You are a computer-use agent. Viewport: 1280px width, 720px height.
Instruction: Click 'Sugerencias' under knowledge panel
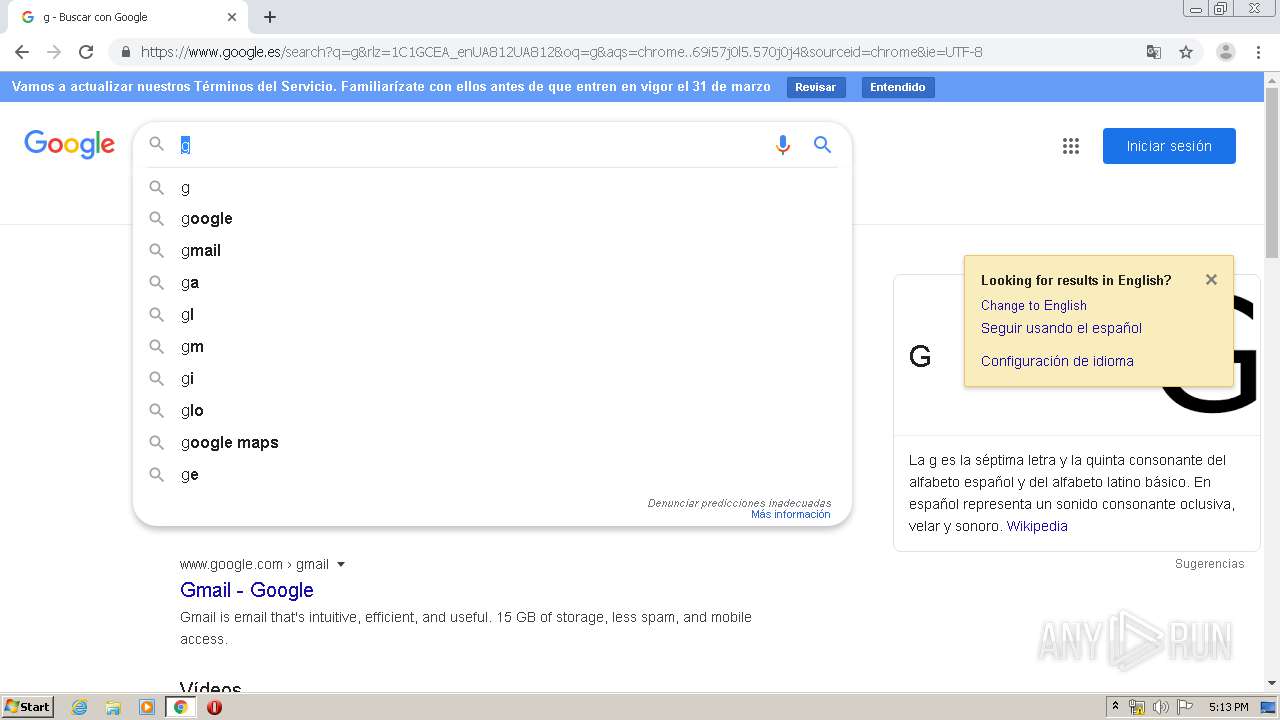[1209, 564]
